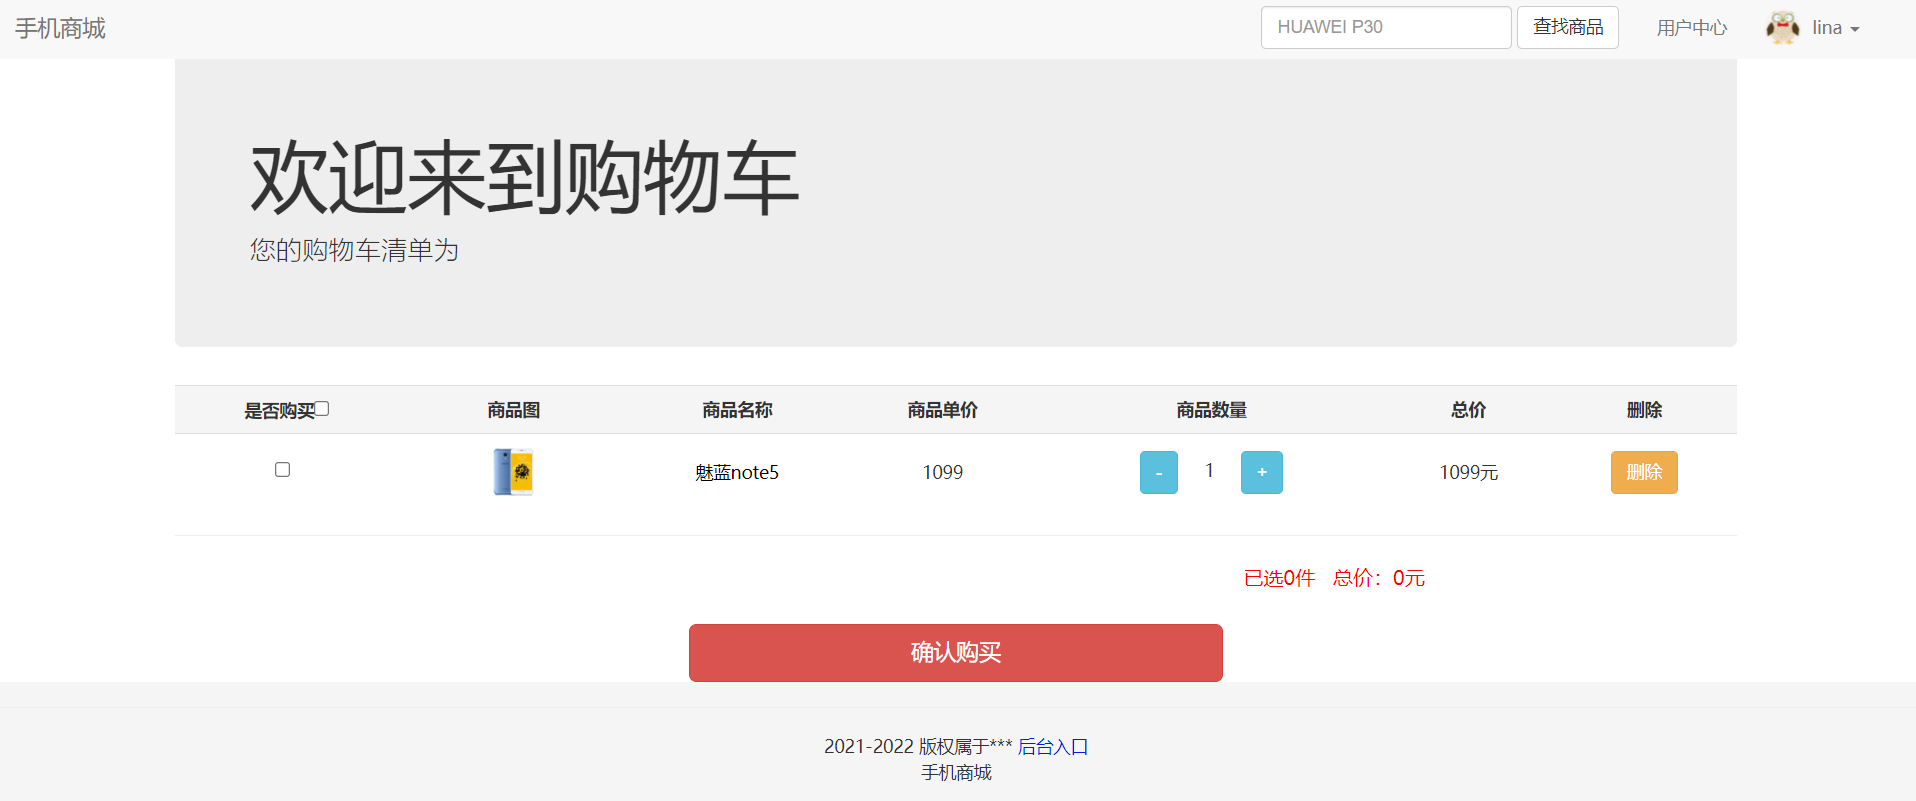Click the 商品图 column header
The height and width of the screenshot is (801, 1916).
[513, 410]
